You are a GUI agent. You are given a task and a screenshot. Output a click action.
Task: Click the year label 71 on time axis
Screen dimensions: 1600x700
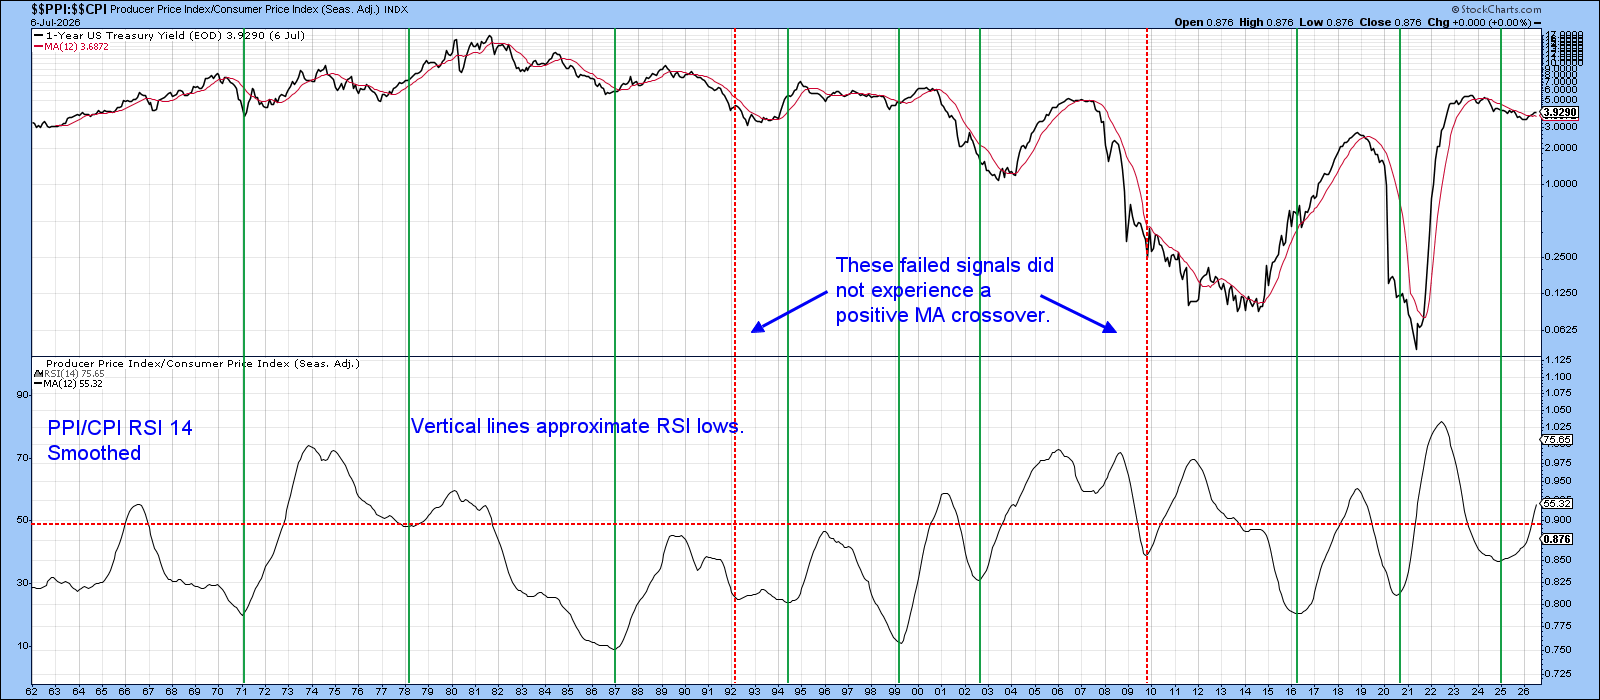pyautogui.click(x=242, y=692)
